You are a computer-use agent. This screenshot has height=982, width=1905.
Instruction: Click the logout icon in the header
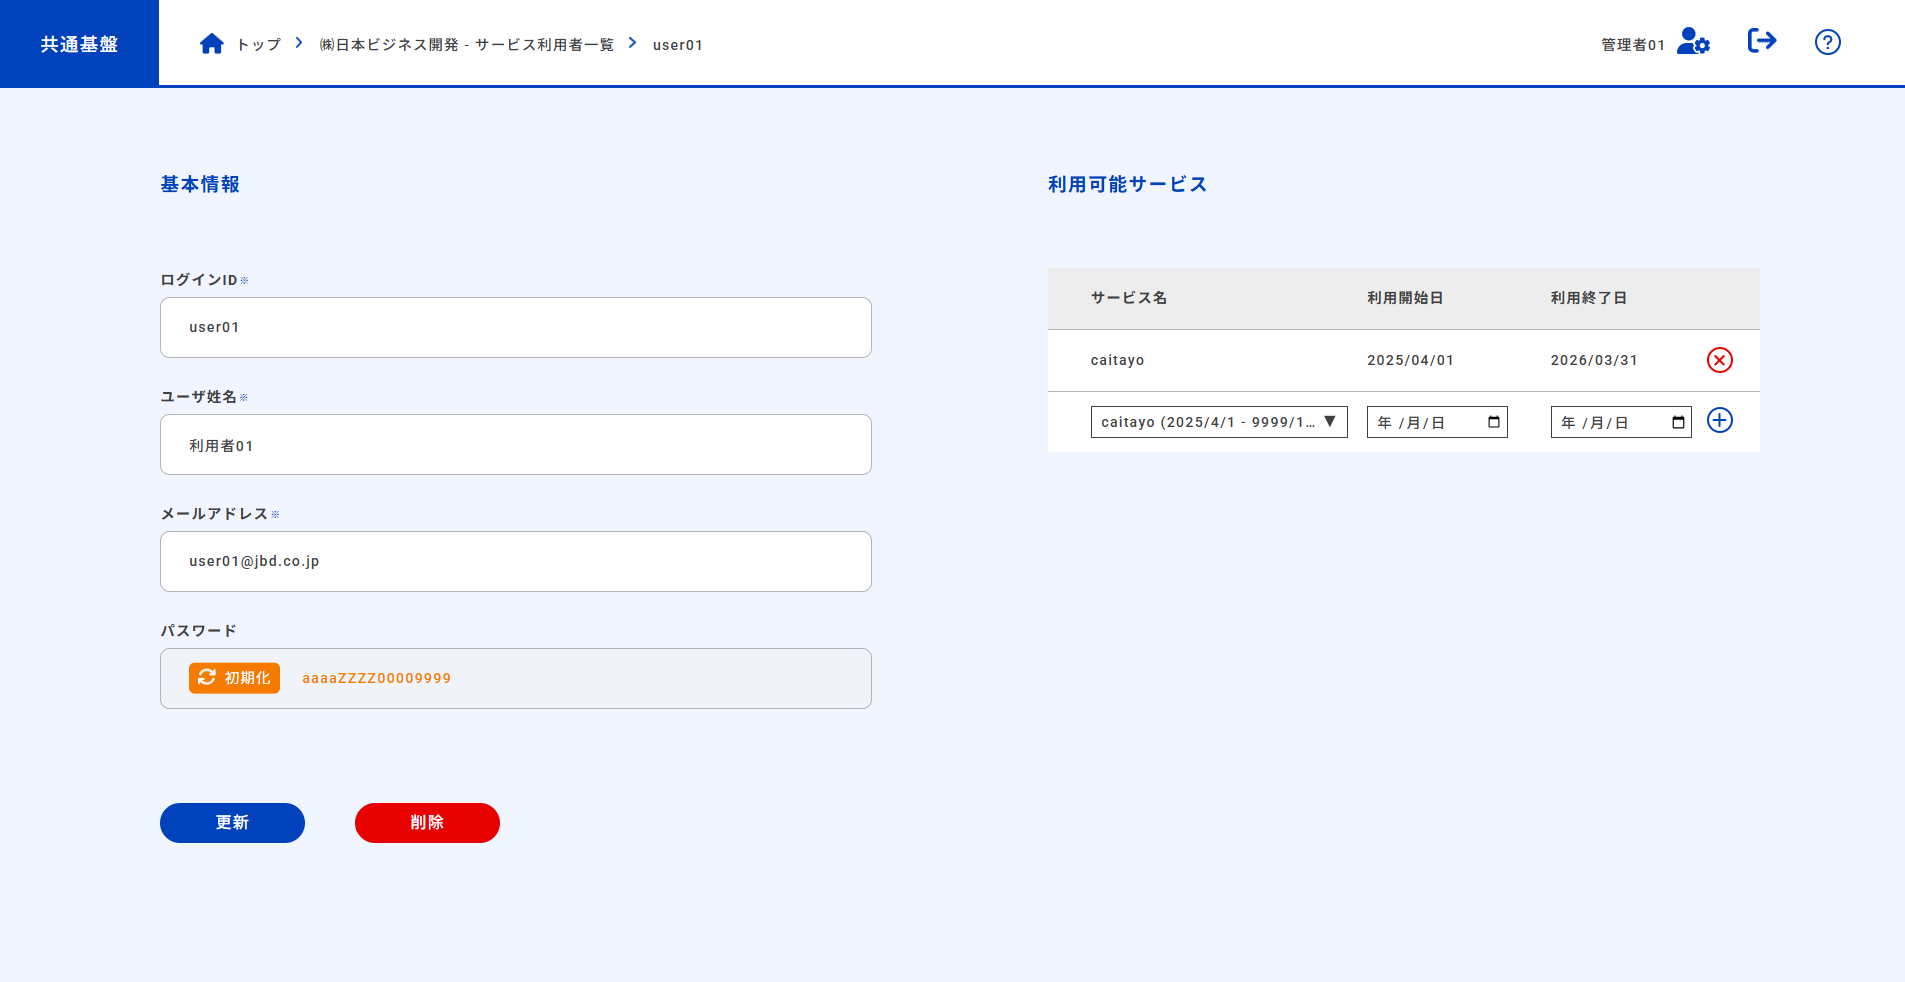click(x=1762, y=41)
